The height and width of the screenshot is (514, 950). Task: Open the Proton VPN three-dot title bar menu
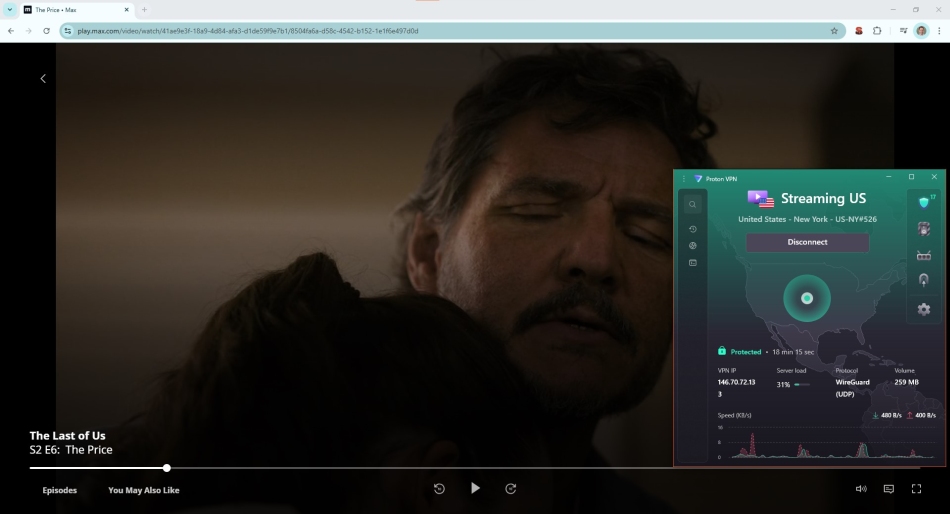(x=683, y=179)
